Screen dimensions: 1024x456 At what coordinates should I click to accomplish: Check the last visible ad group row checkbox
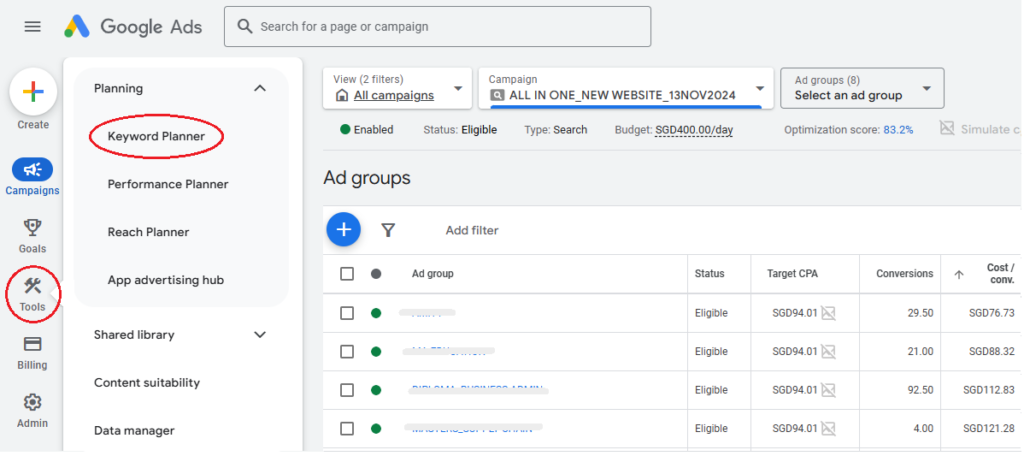[347, 429]
